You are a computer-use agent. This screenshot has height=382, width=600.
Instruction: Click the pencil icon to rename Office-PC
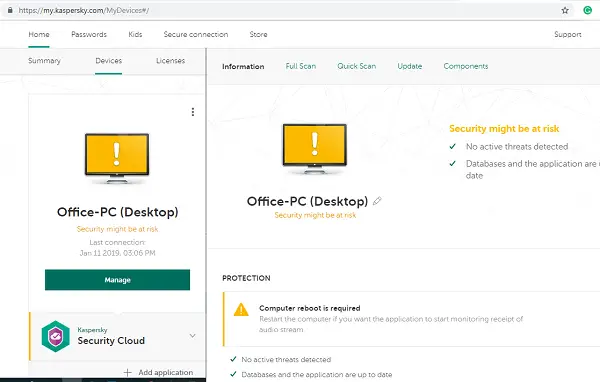[x=377, y=201]
